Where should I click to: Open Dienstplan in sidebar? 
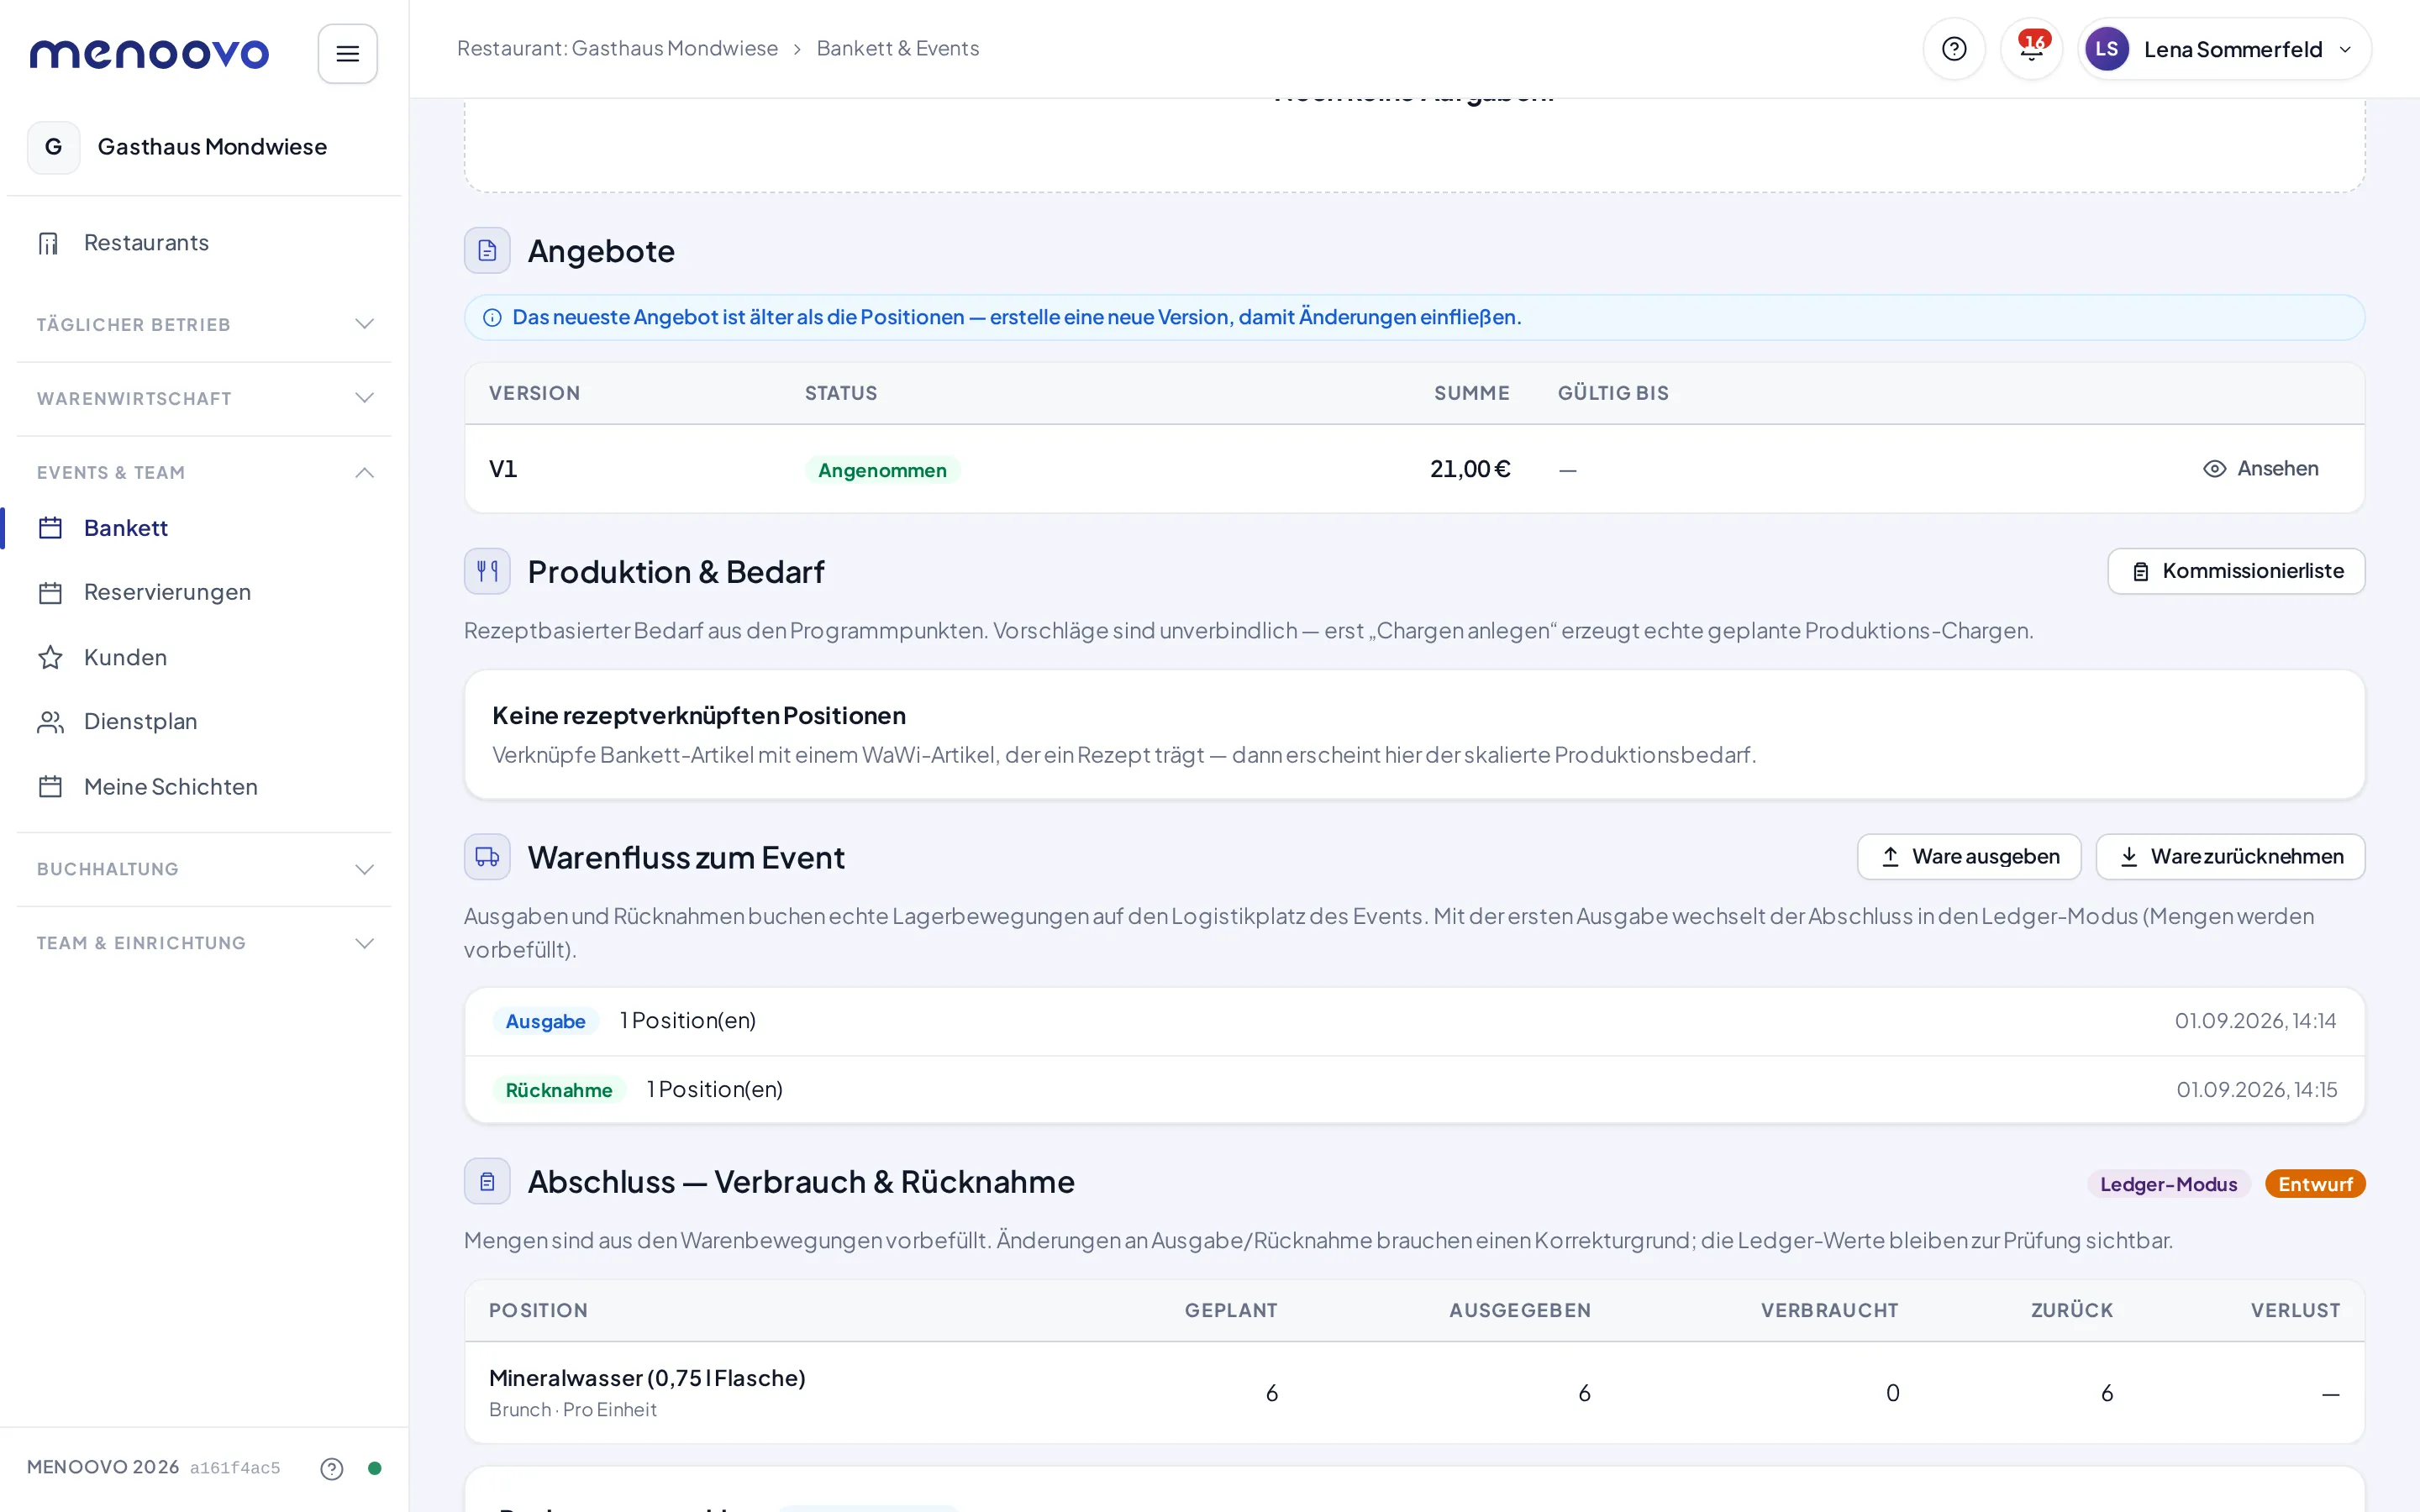coord(203,722)
